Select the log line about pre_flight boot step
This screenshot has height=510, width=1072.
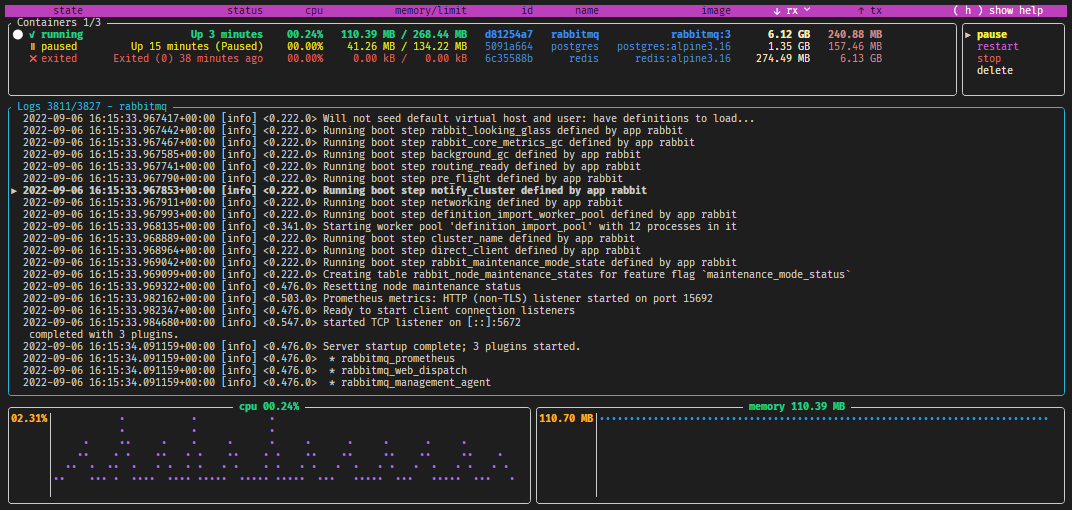pos(325,178)
